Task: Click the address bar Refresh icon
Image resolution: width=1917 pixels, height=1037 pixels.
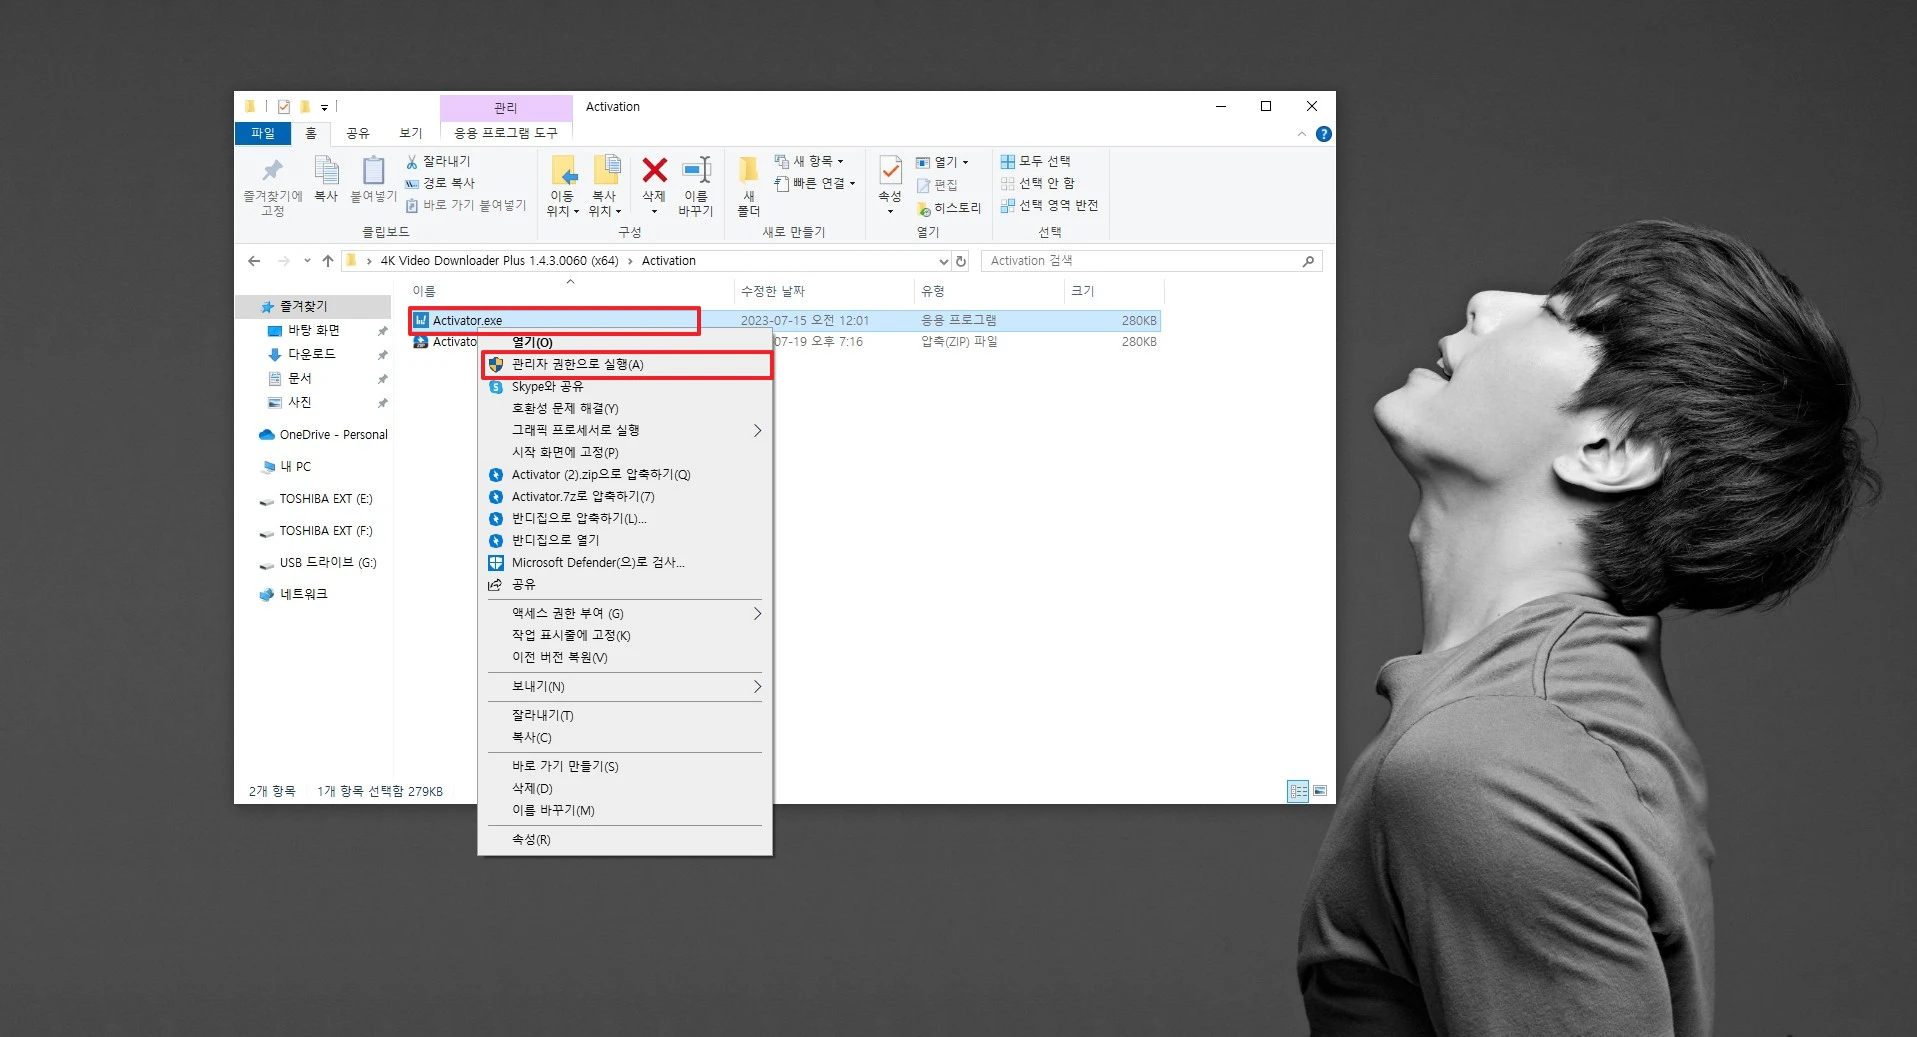Action: pyautogui.click(x=961, y=261)
